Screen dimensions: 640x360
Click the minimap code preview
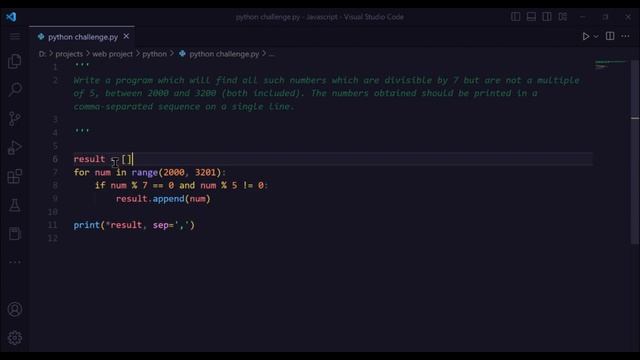(610, 64)
